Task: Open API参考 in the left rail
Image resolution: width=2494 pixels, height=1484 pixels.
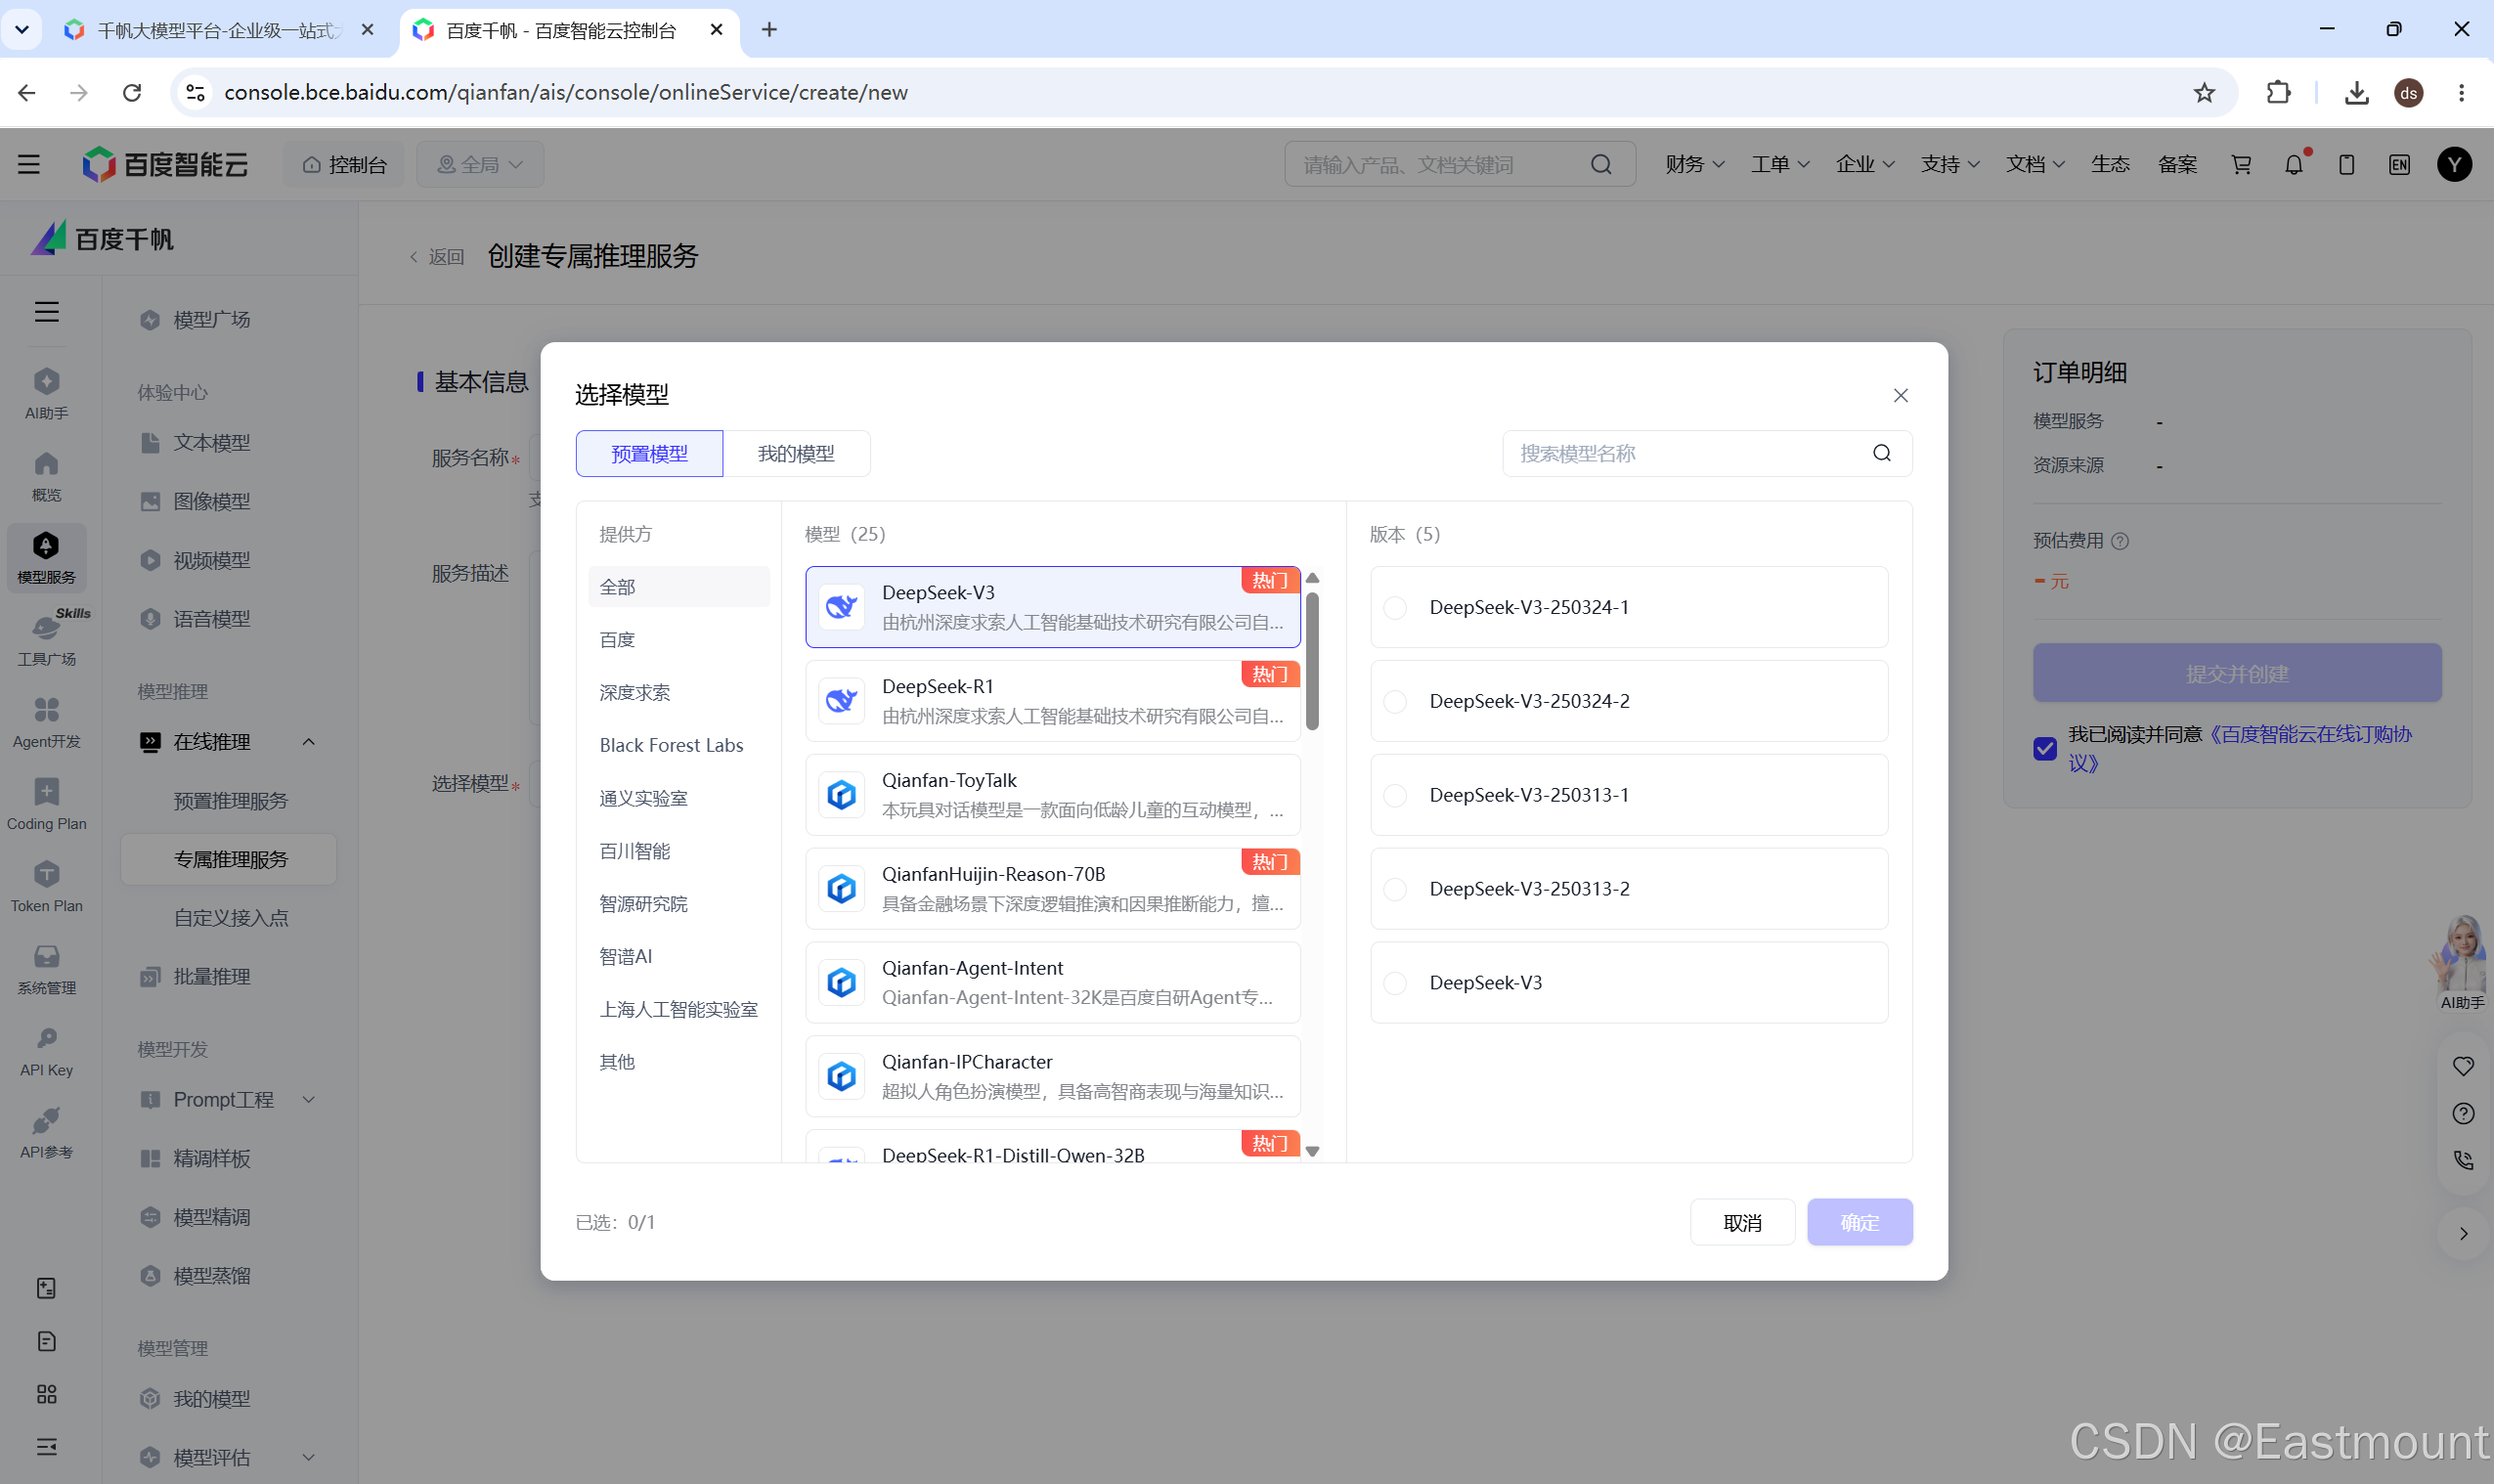Action: tap(46, 1132)
